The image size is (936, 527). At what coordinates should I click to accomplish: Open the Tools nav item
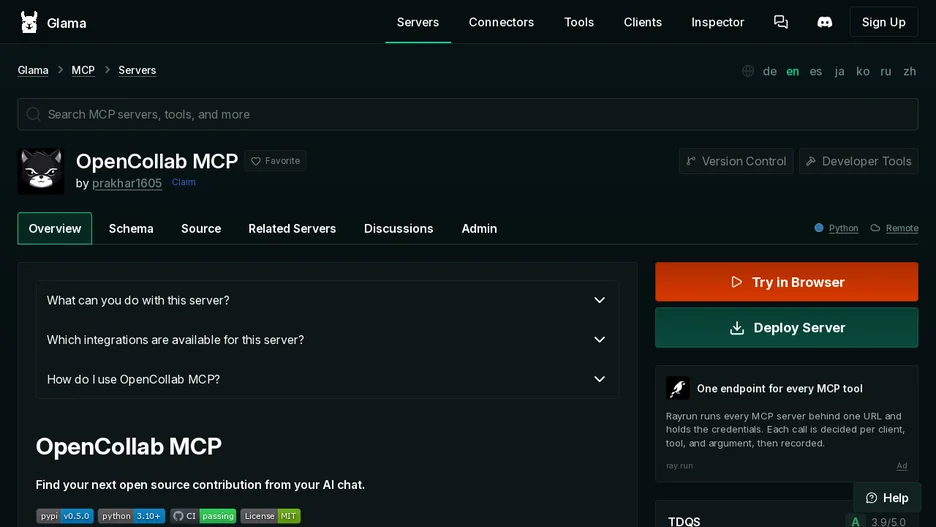pyautogui.click(x=579, y=22)
